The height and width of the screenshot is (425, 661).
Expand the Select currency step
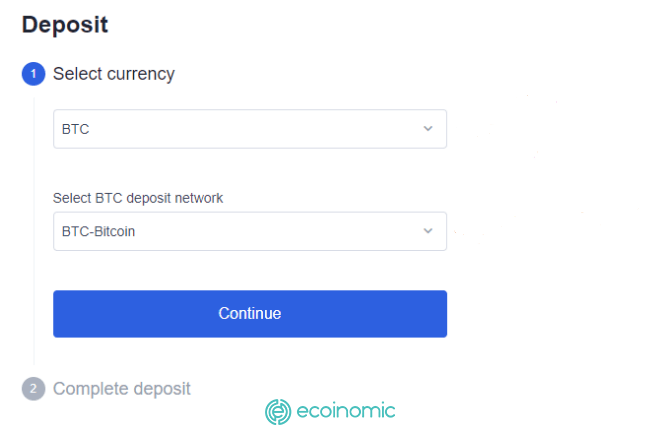(x=98, y=74)
